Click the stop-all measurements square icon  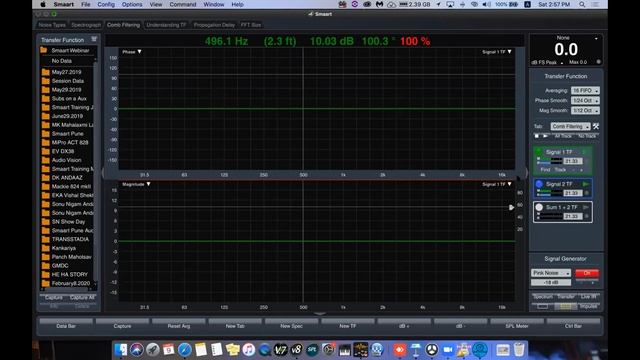click(537, 136)
